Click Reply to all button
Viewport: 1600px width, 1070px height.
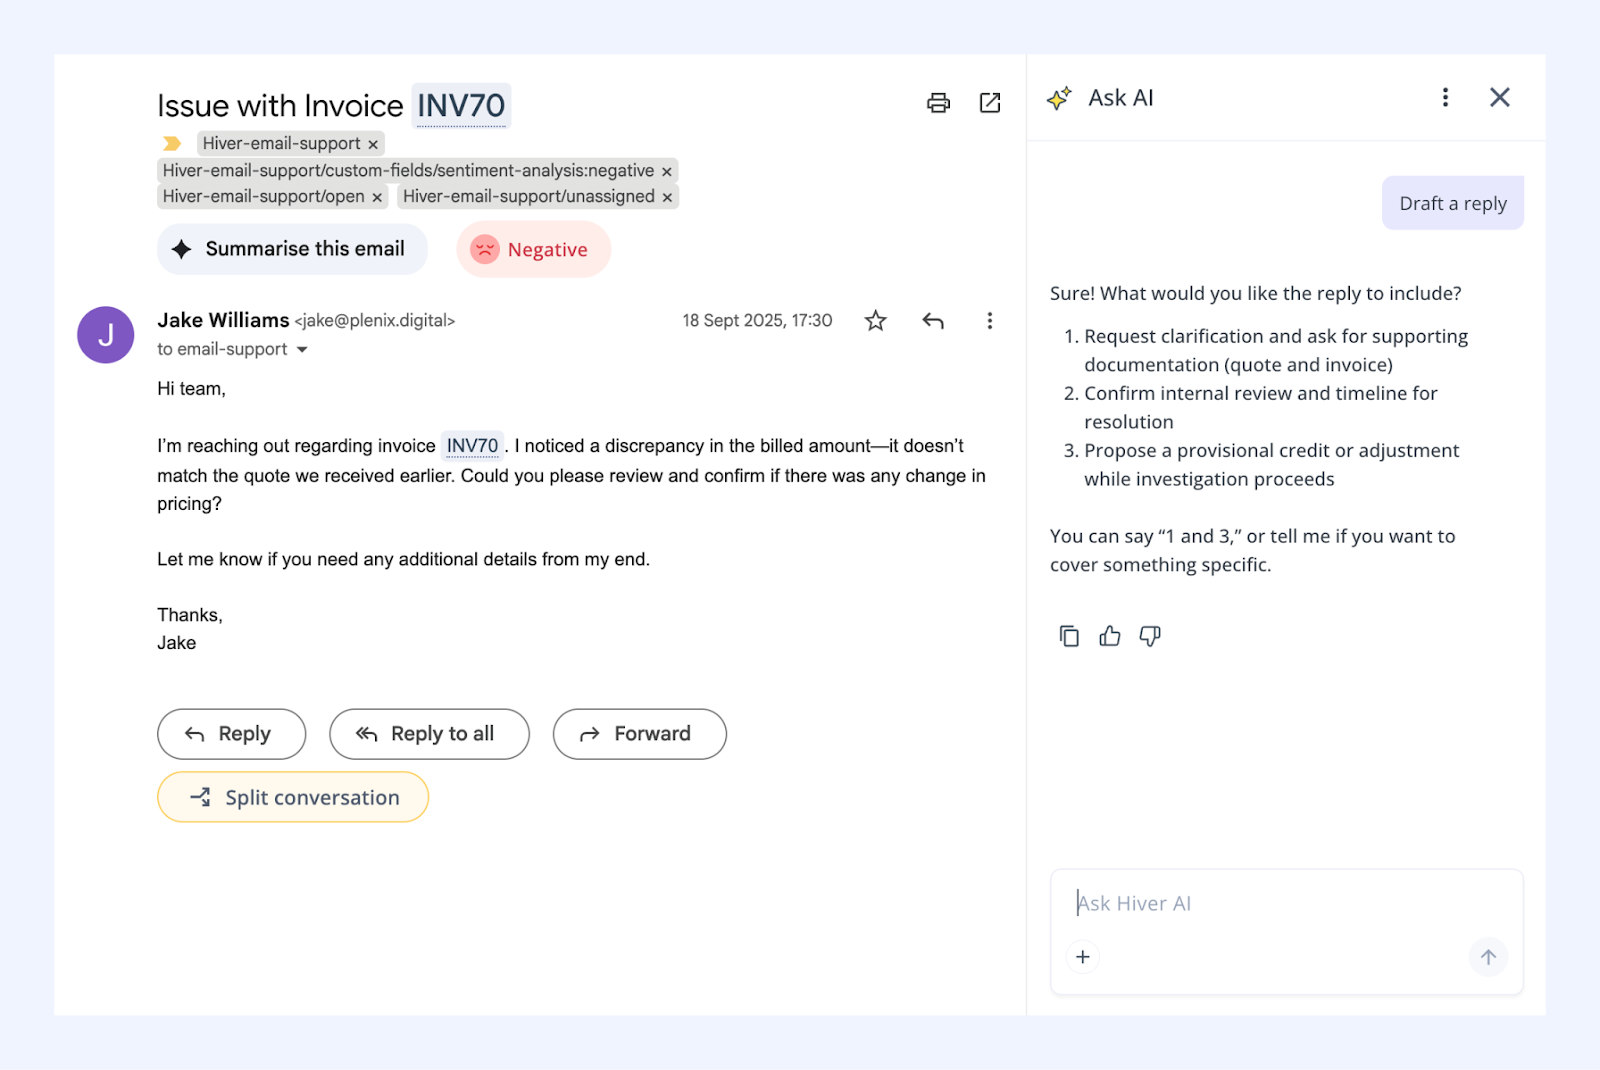tap(429, 734)
